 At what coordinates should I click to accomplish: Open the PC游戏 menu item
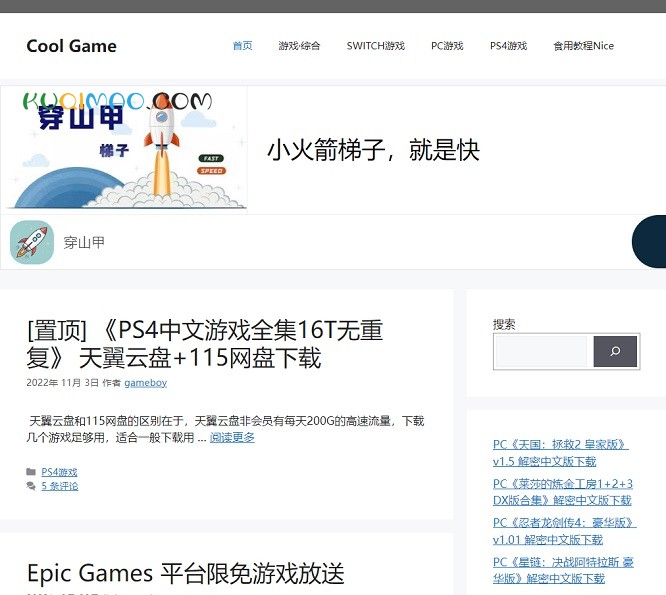pyautogui.click(x=447, y=46)
